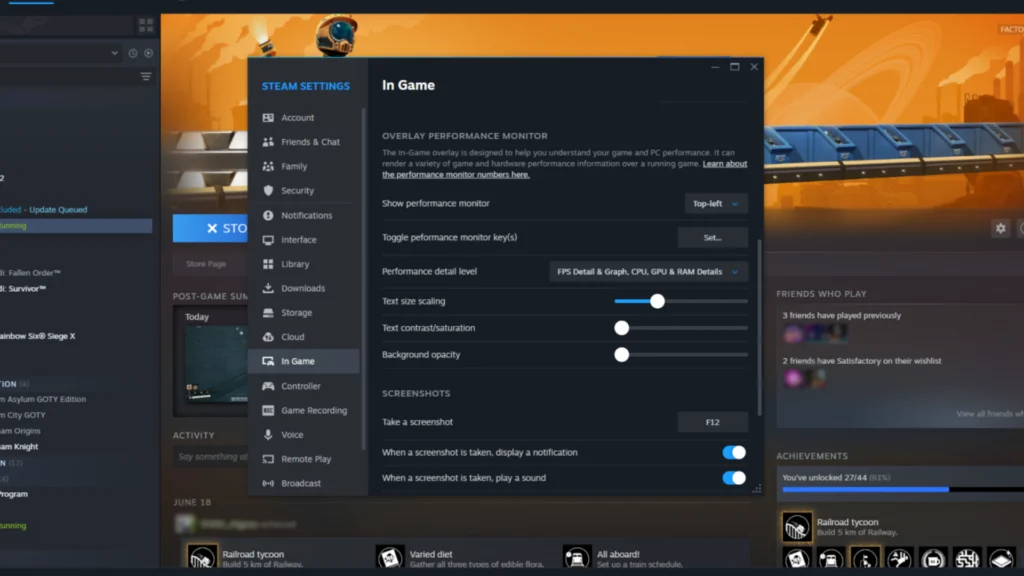
Task: Switch to the Interface settings tab
Action: [304, 240]
